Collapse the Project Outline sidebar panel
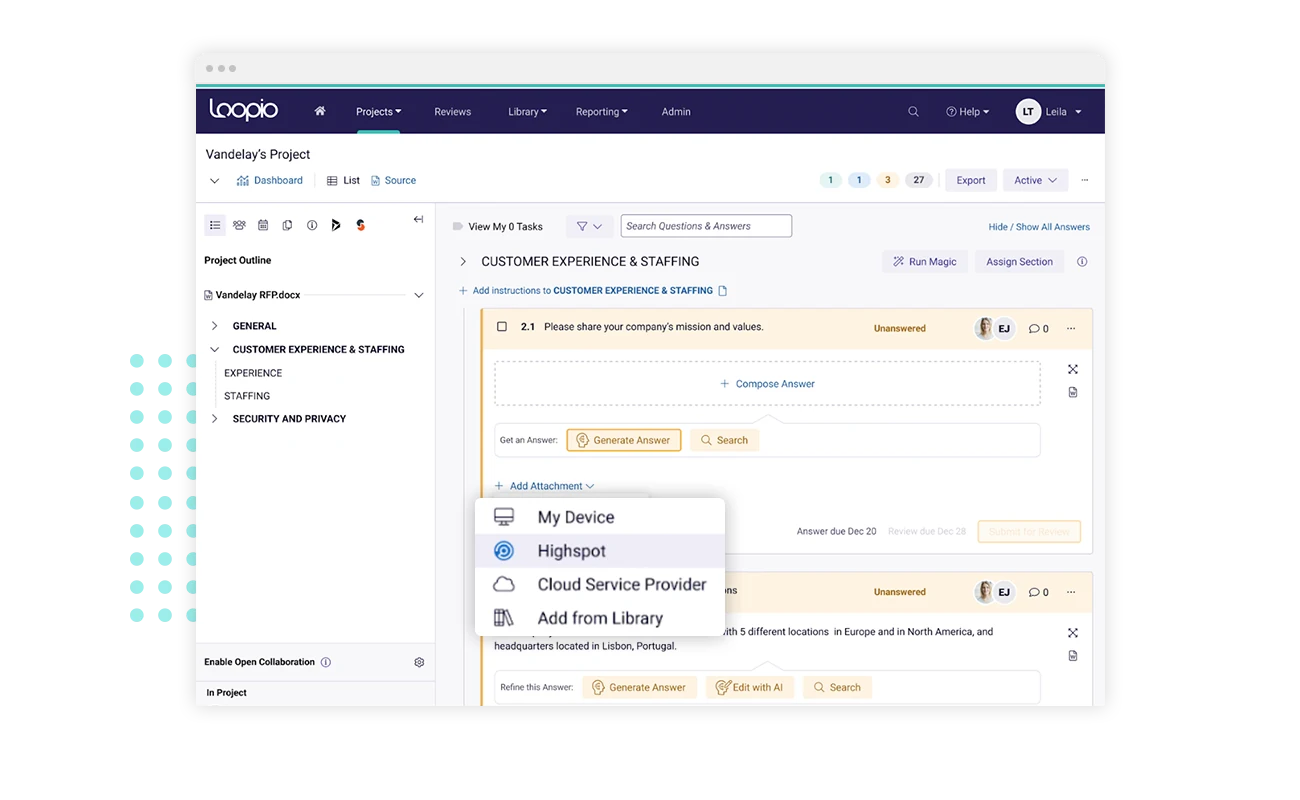This screenshot has height=800, width=1300. 418,220
